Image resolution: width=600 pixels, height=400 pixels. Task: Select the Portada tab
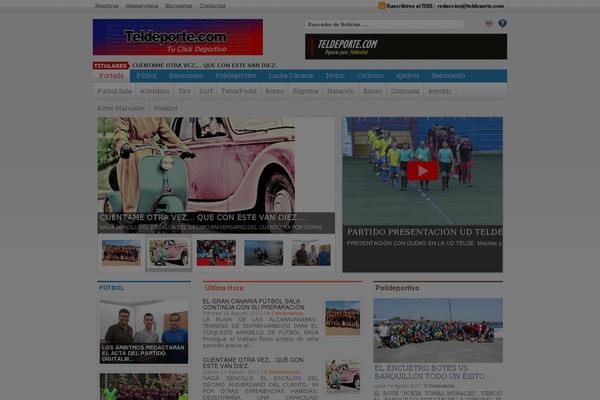point(111,76)
